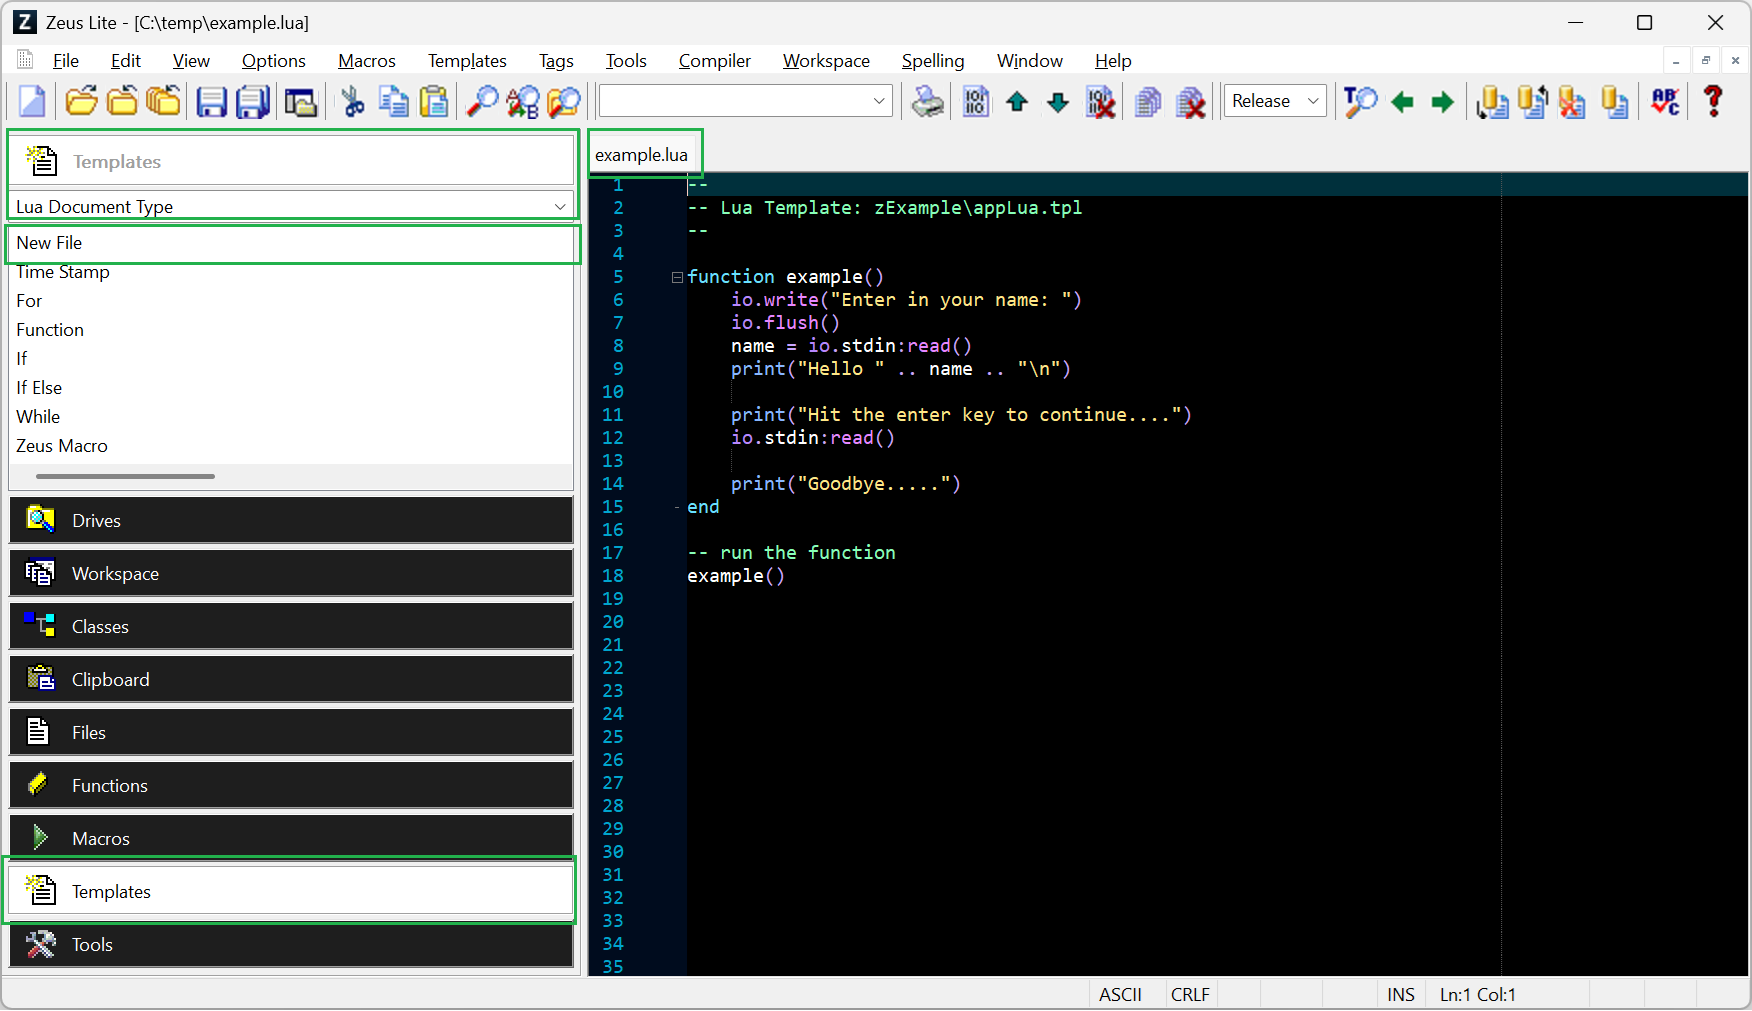Click the Find and Replace A-to-B icon

[523, 101]
